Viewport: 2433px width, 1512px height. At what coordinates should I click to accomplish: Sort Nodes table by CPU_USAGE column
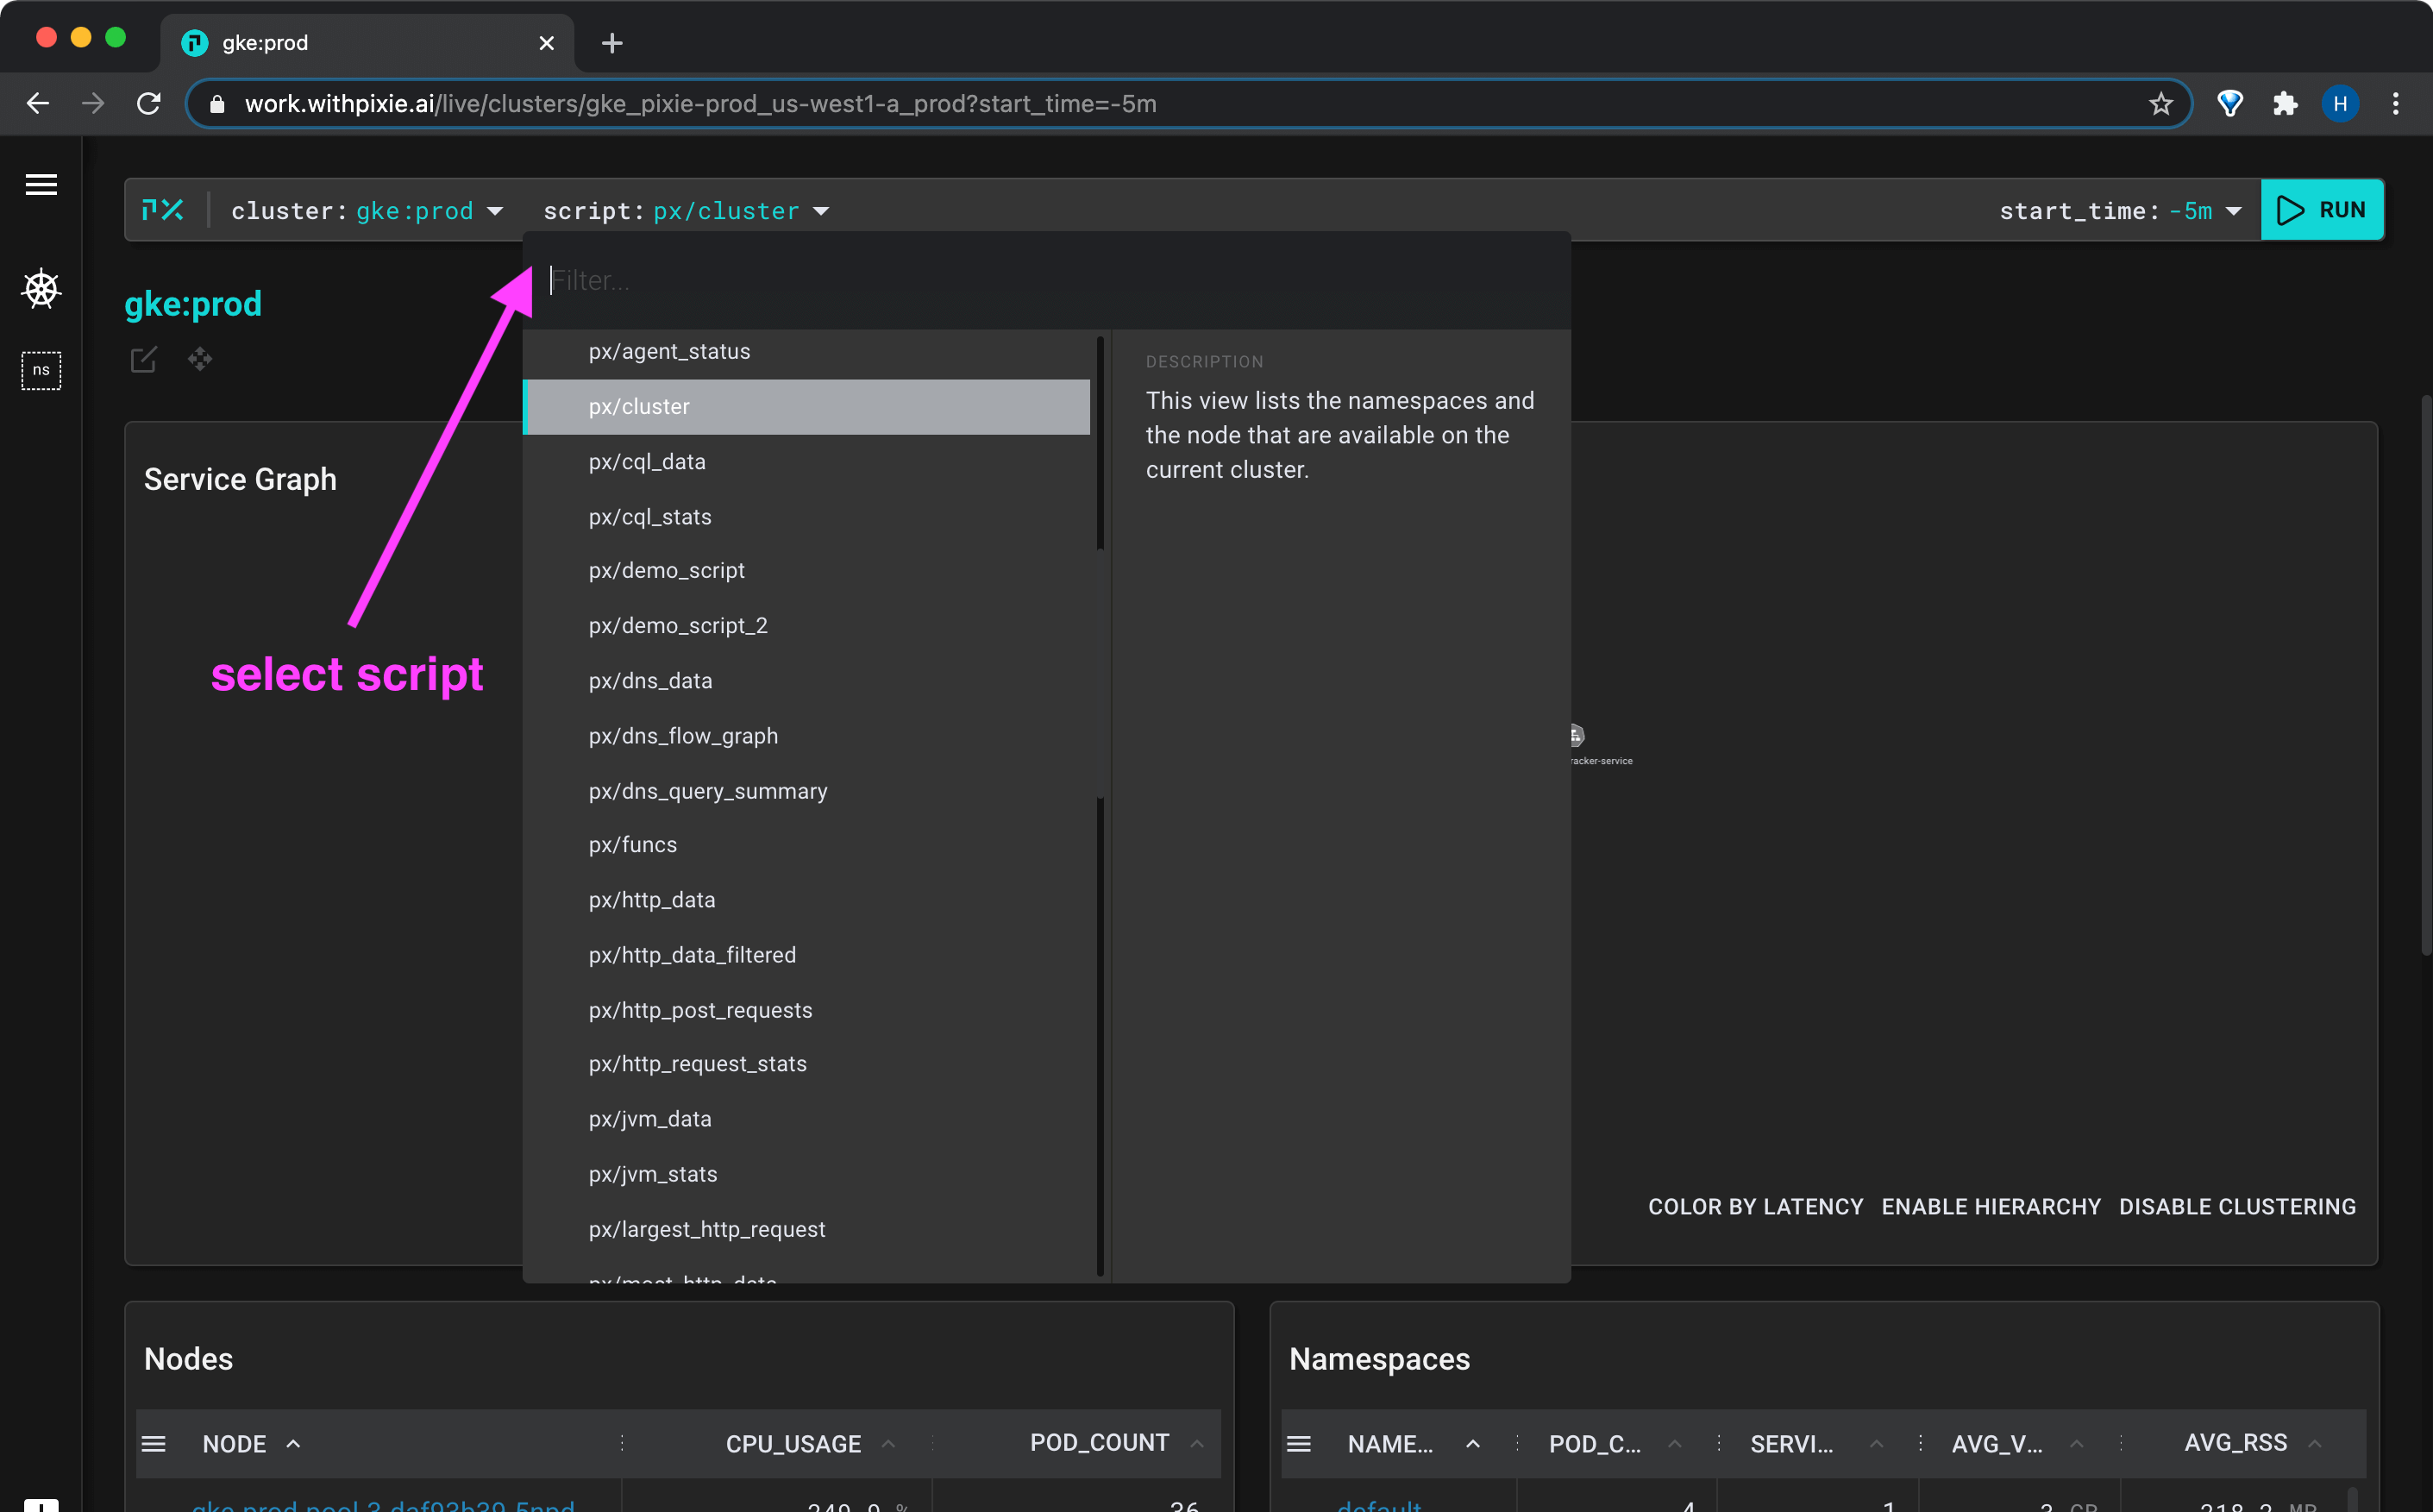coord(793,1444)
